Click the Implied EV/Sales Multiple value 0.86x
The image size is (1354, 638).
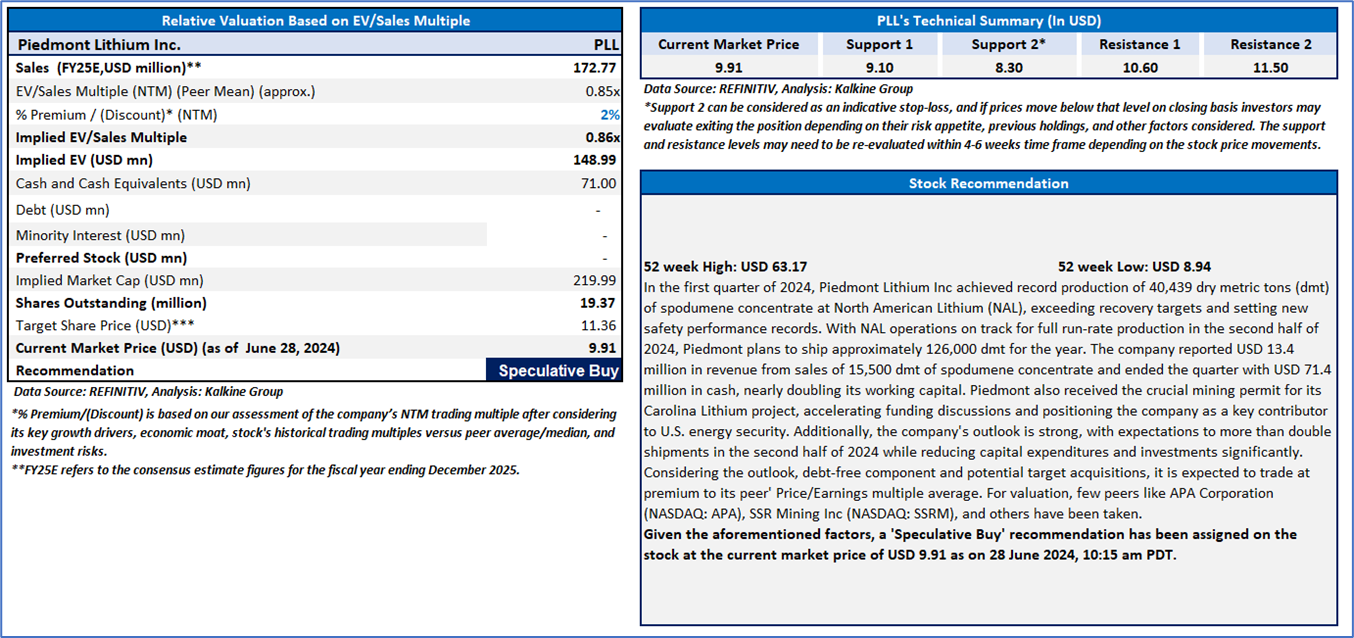click(x=602, y=137)
